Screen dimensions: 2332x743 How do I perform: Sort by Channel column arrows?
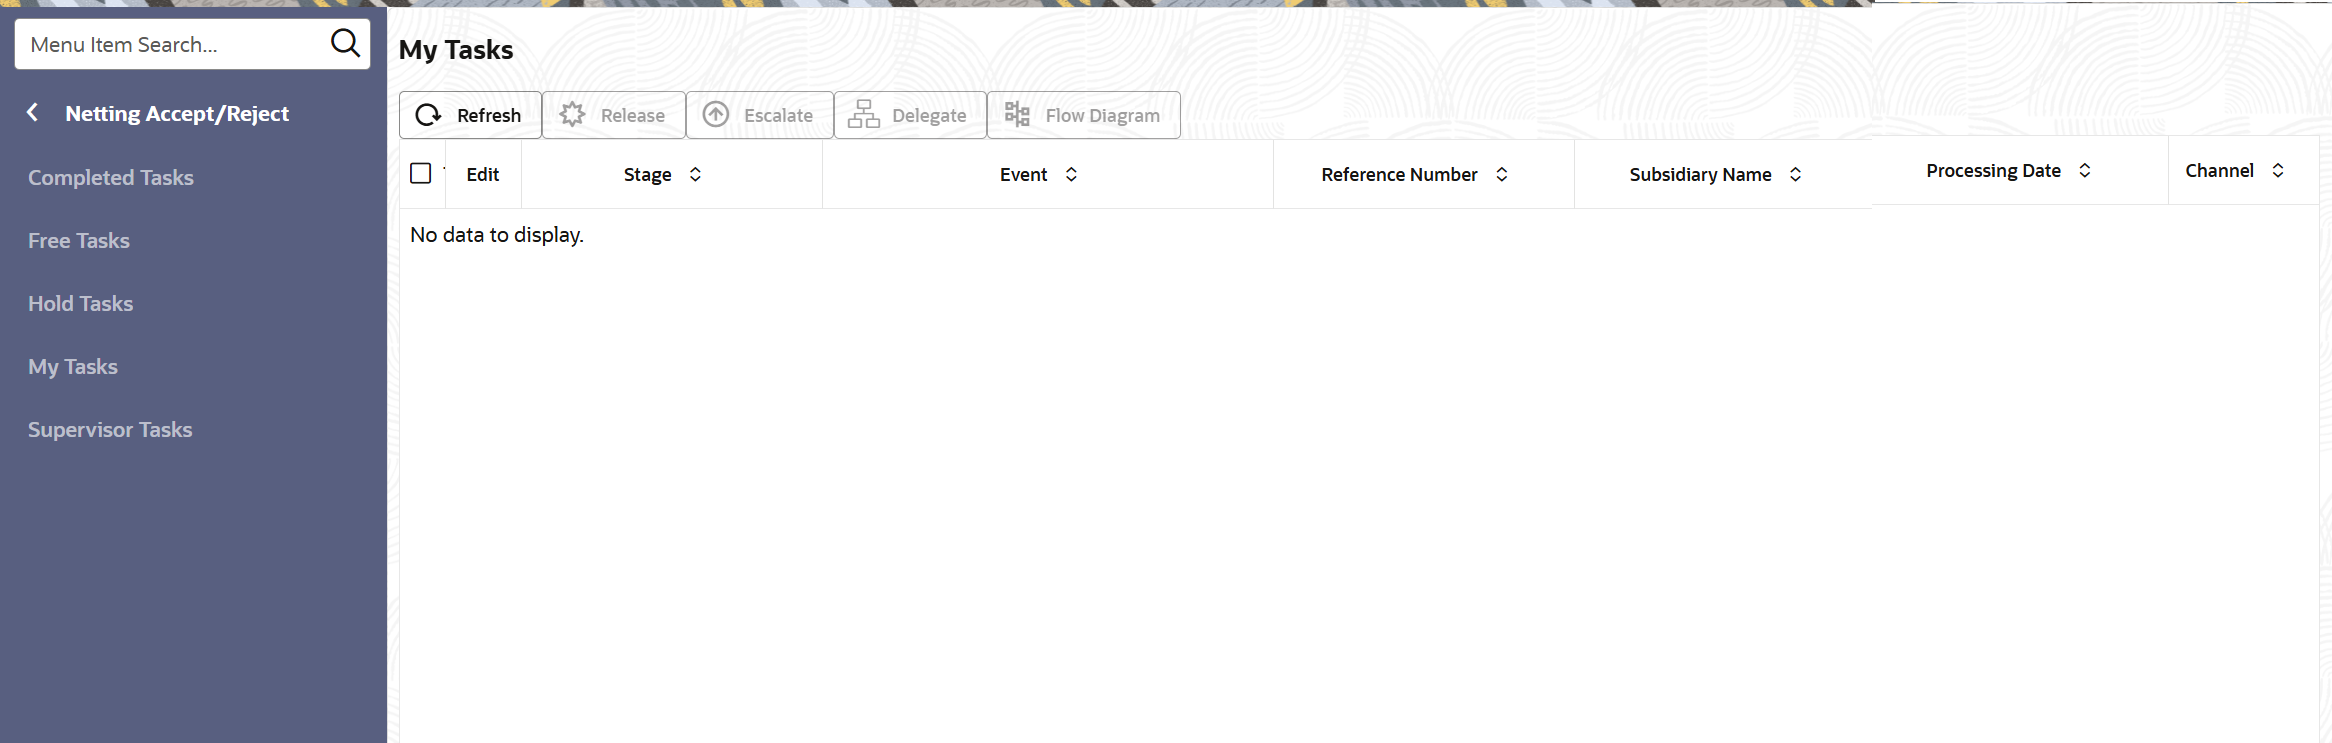2277,170
